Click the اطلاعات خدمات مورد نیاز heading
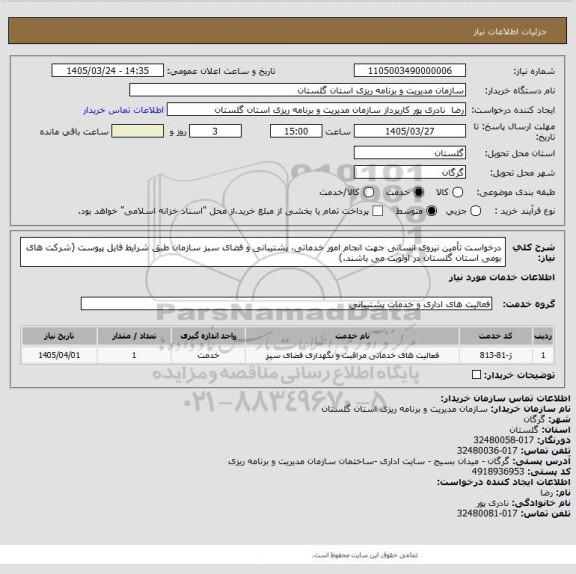This screenshot has width=576, height=574. [x=502, y=277]
